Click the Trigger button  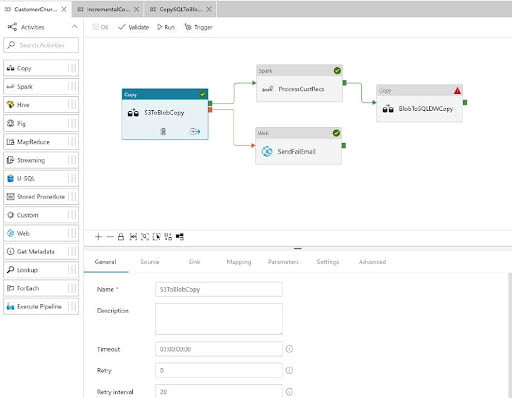coord(199,27)
